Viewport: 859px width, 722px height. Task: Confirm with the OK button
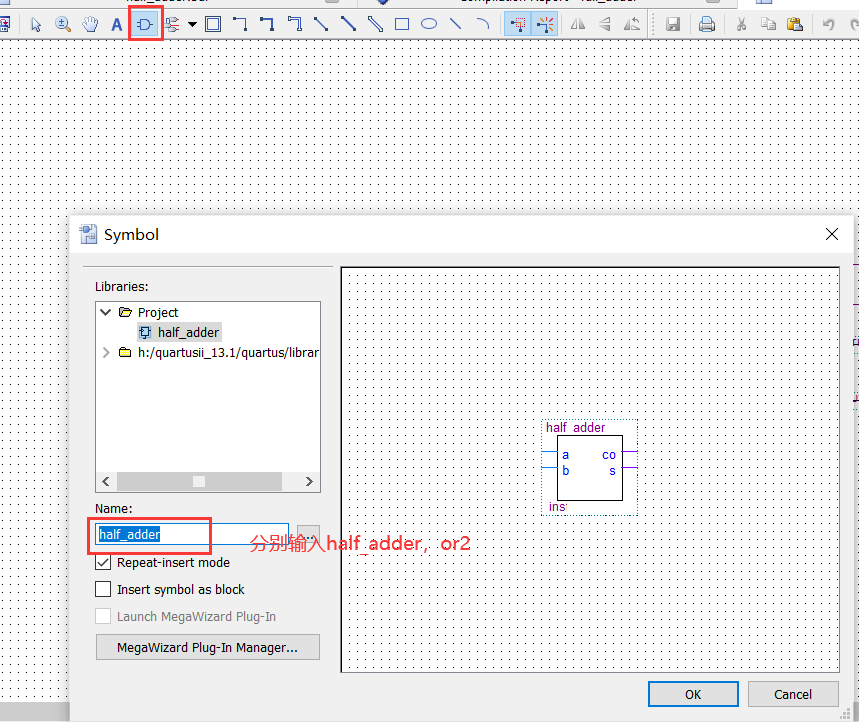693,695
